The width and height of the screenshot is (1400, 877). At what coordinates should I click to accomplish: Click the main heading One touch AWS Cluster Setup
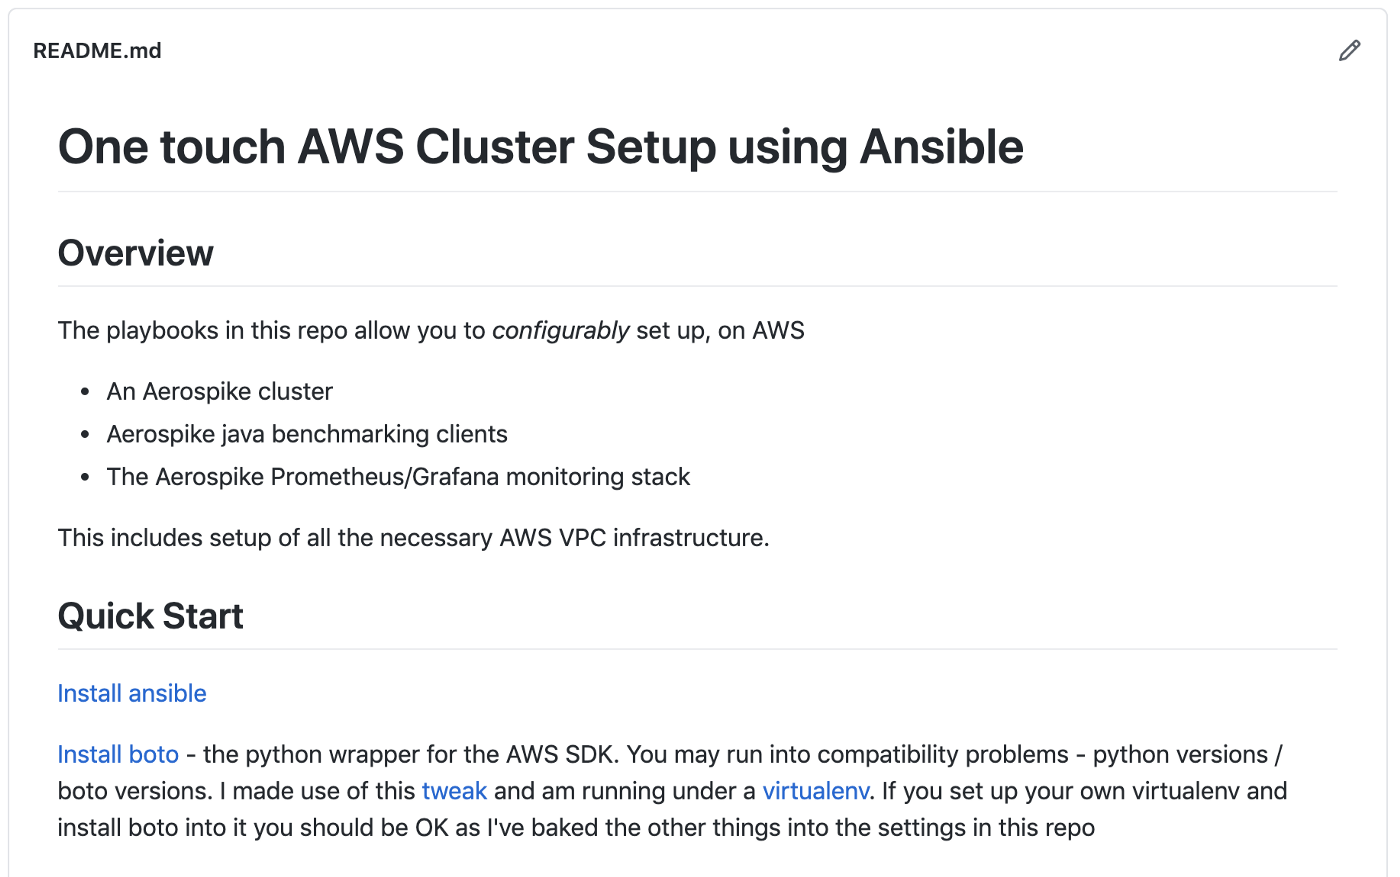[541, 146]
